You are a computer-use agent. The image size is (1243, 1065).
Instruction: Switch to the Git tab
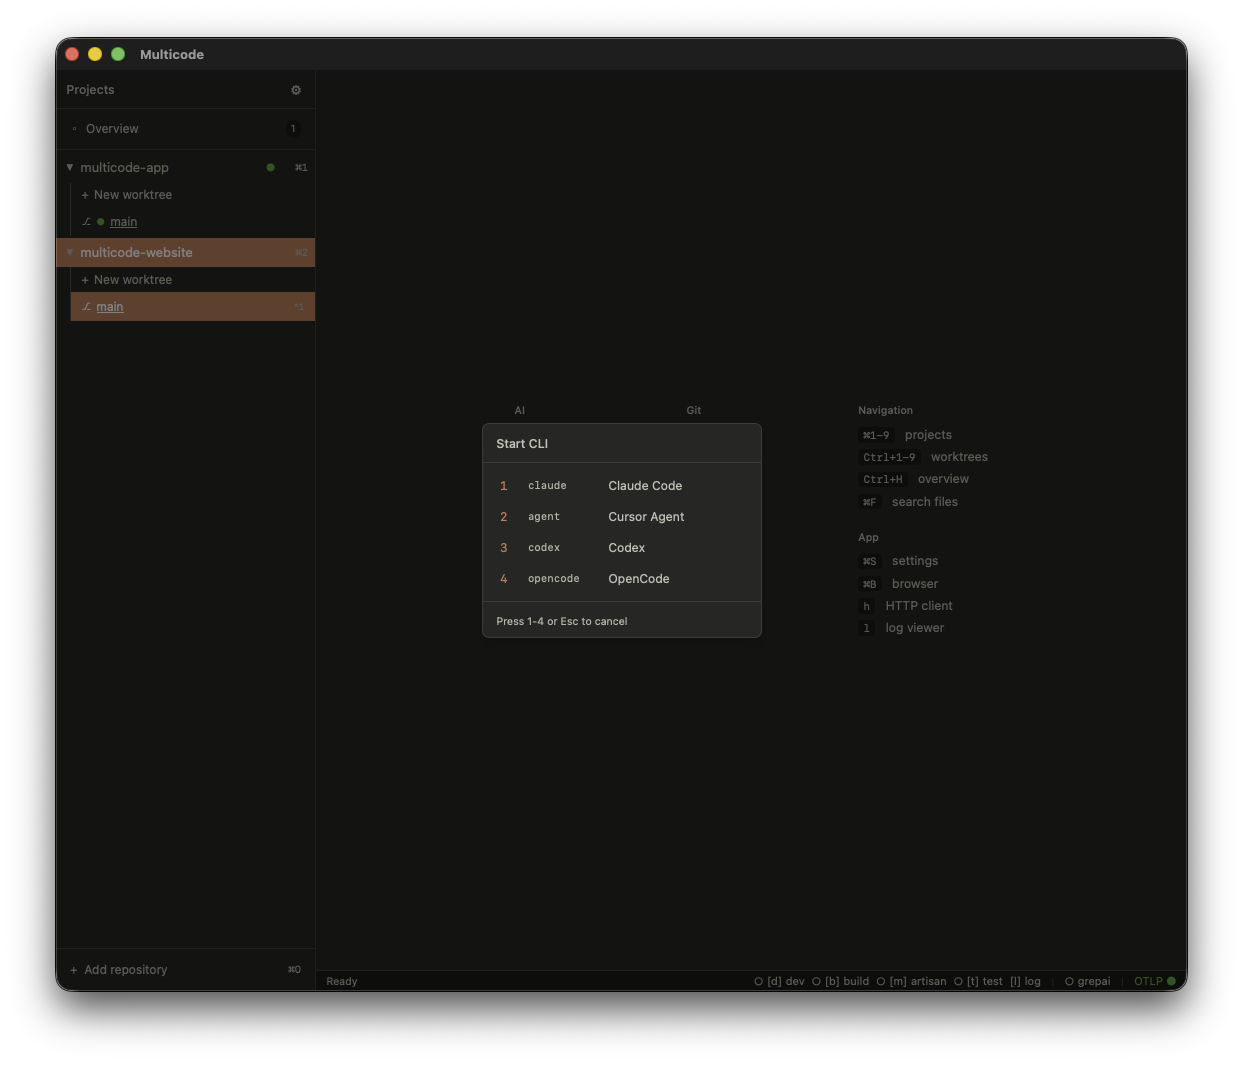tap(694, 410)
